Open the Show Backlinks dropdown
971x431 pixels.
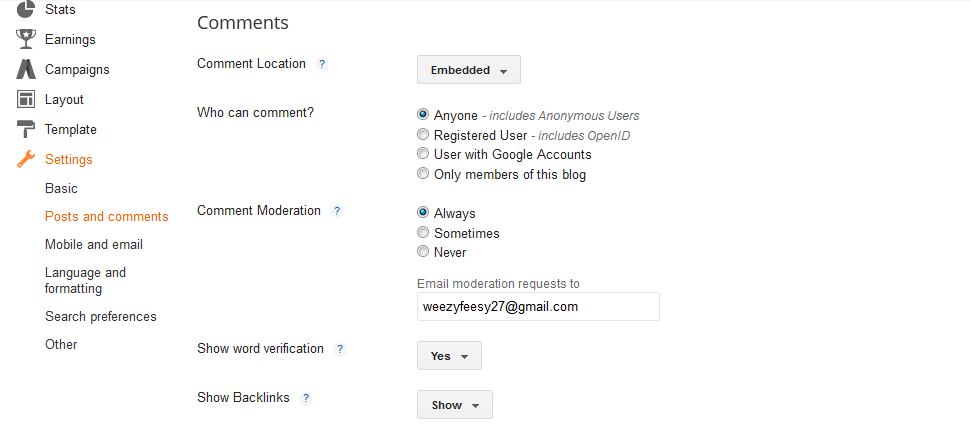pos(454,405)
